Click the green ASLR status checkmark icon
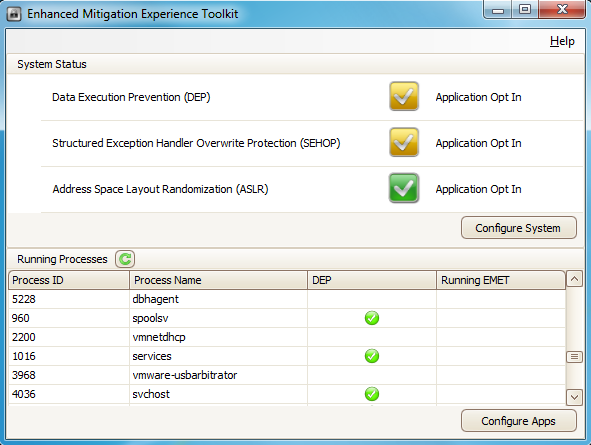591x445 pixels. (404, 188)
